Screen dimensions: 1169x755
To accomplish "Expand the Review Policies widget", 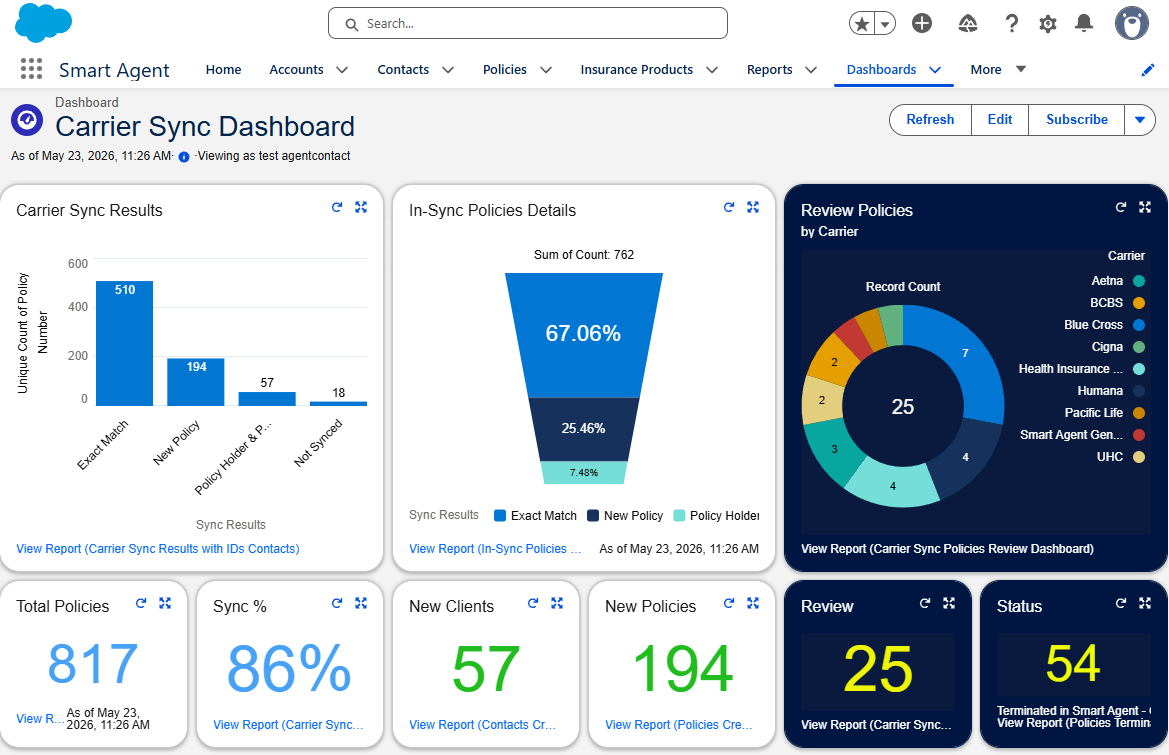I will click(x=1145, y=207).
